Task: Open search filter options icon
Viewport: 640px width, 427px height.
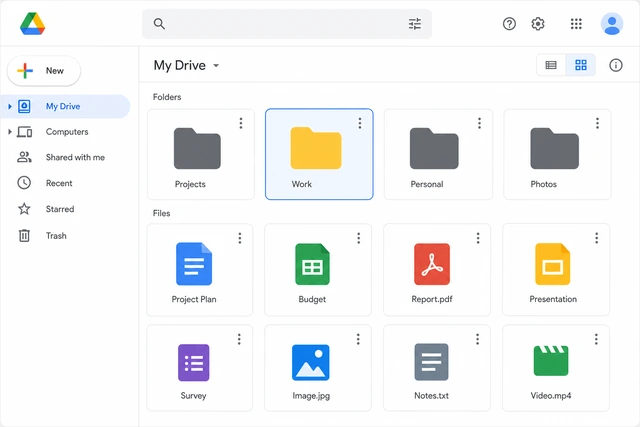Action: click(x=415, y=24)
